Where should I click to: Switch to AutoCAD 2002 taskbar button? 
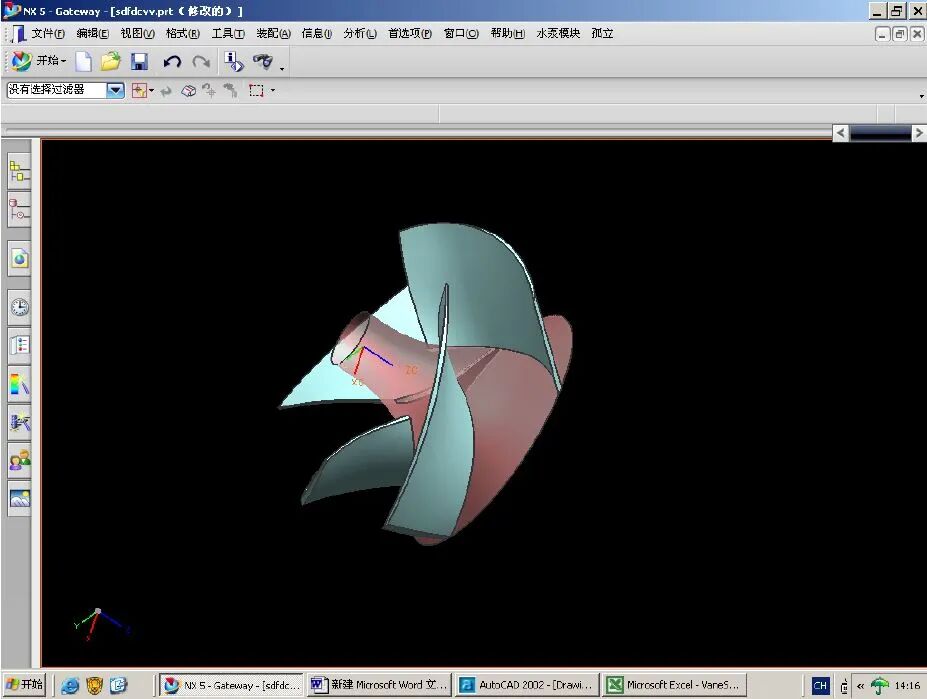click(527, 685)
